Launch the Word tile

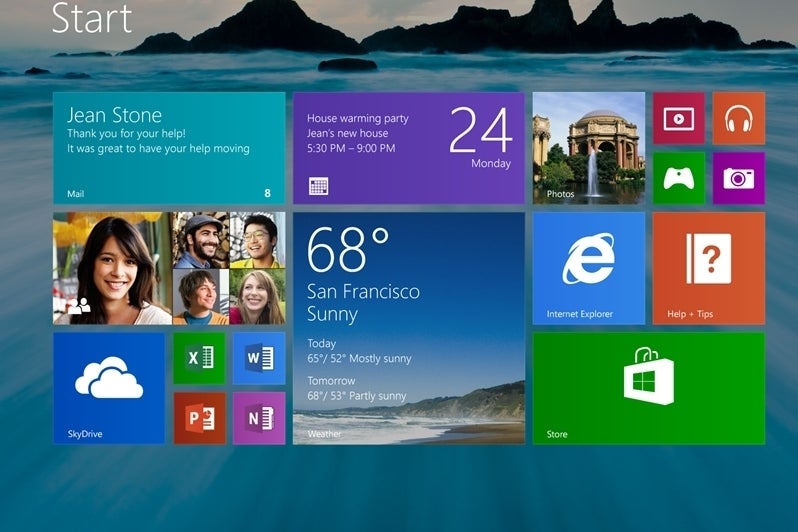pyautogui.click(x=259, y=358)
